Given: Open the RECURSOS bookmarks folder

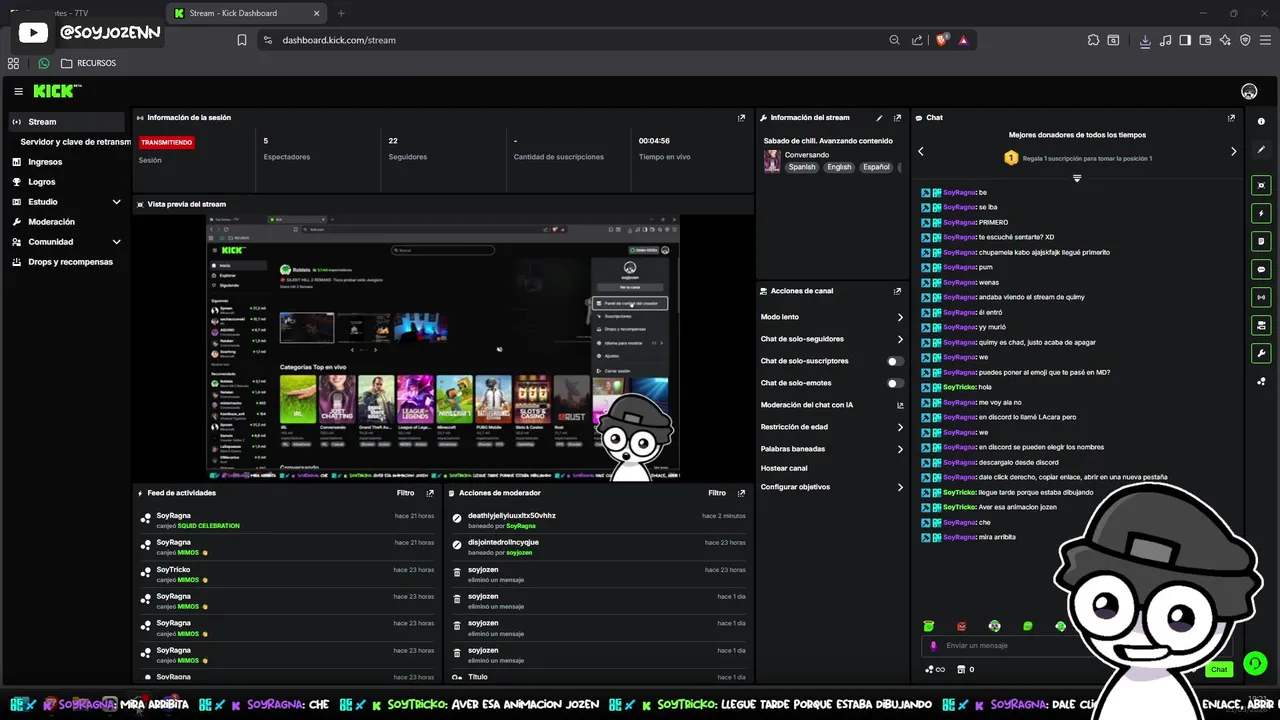Looking at the screenshot, I should 88,63.
